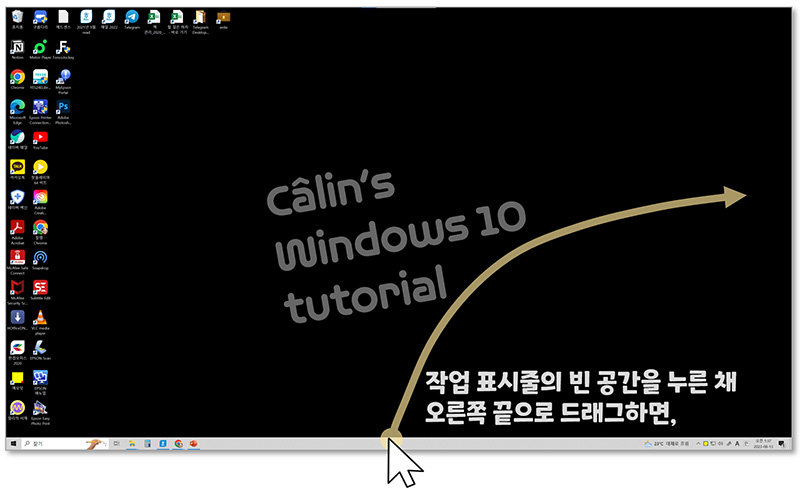Image resolution: width=800 pixels, height=497 pixels.
Task: Open the Subtitle Edit shortcut
Action: (40, 290)
